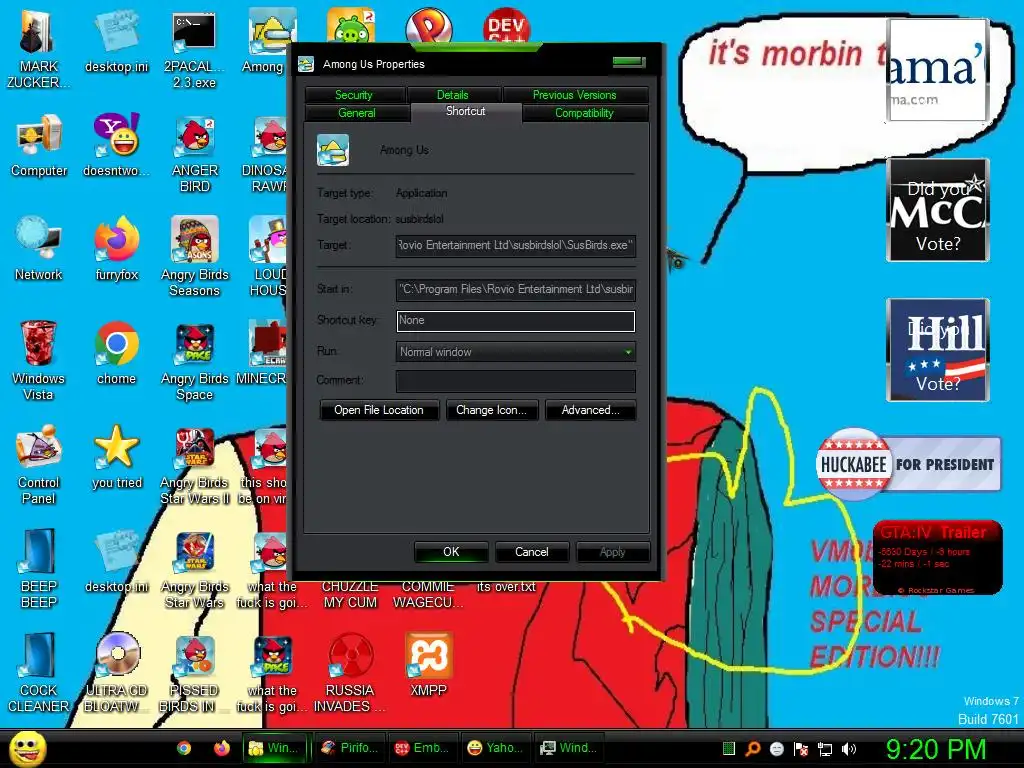Screen dimensions: 1024x768
Task: Switch to the Details tab
Action: (x=453, y=95)
